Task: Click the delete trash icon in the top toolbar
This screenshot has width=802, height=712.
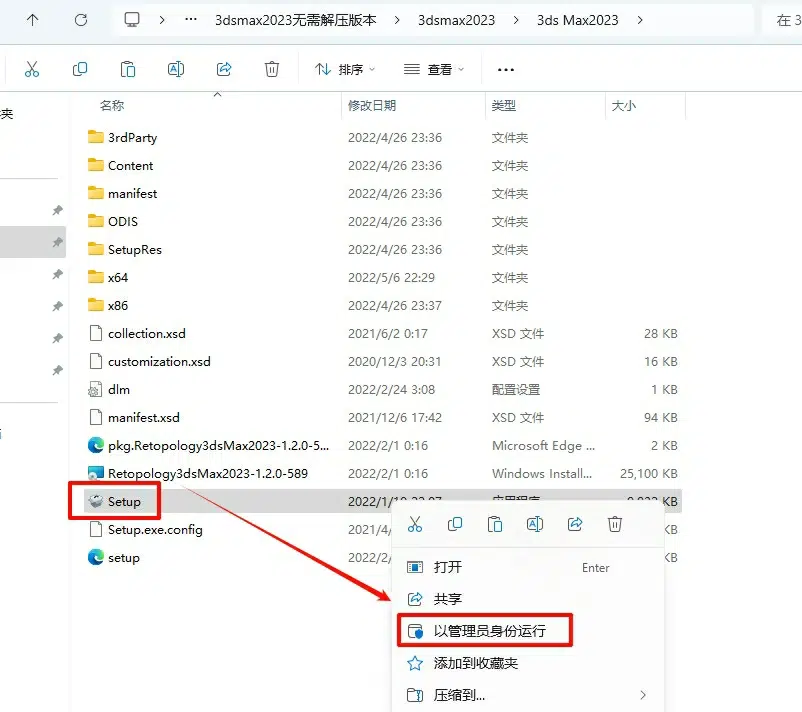Action: [x=272, y=69]
